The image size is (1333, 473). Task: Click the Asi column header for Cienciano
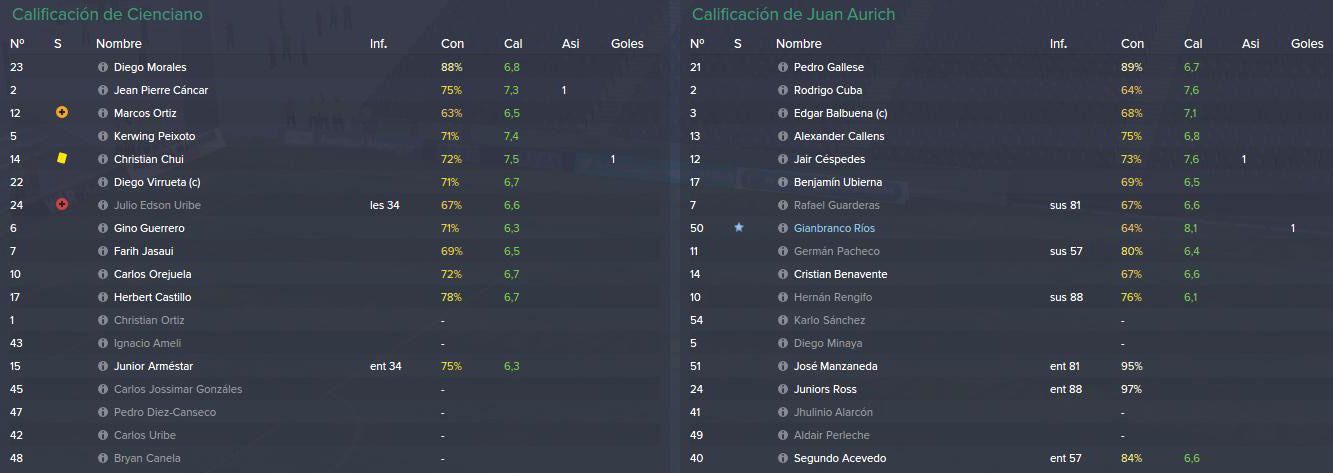[571, 44]
